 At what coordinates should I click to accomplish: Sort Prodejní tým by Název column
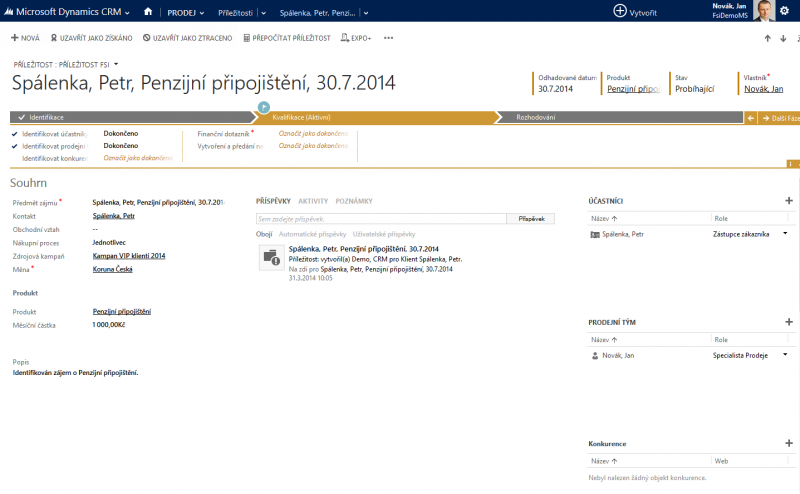(x=604, y=339)
